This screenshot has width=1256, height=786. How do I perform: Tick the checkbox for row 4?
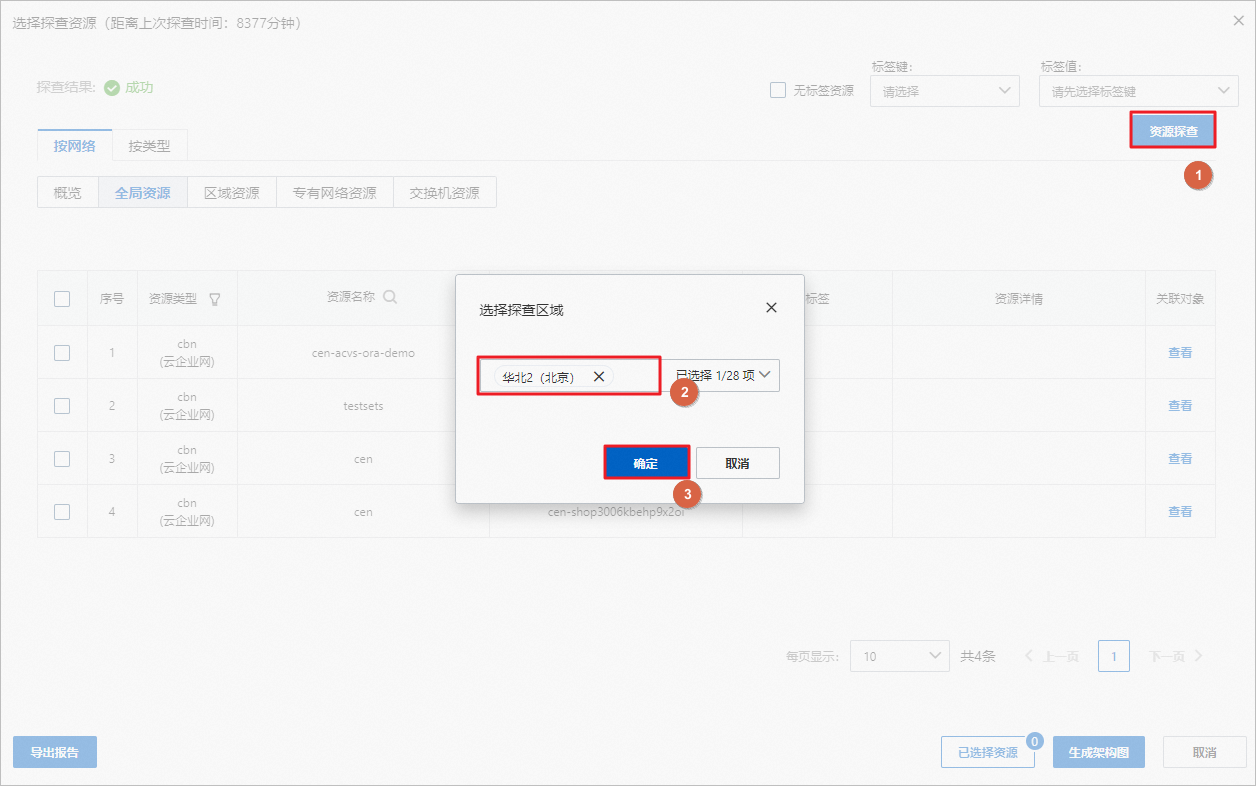tap(62, 511)
